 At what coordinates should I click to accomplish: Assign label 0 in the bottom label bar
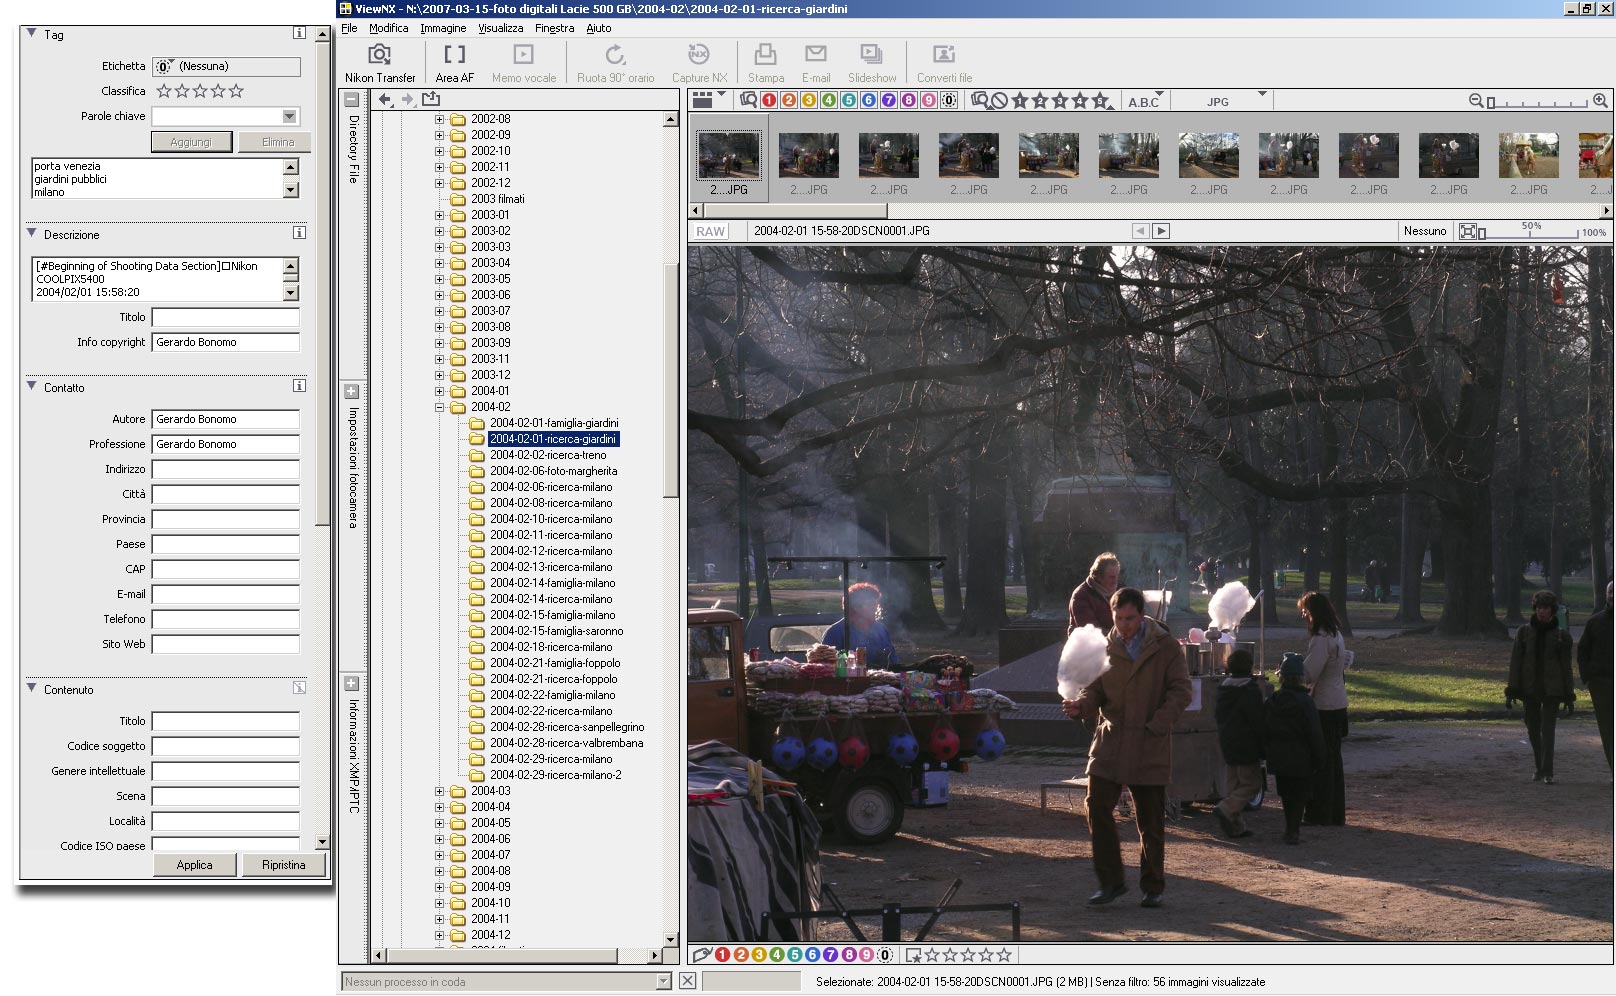tap(884, 955)
